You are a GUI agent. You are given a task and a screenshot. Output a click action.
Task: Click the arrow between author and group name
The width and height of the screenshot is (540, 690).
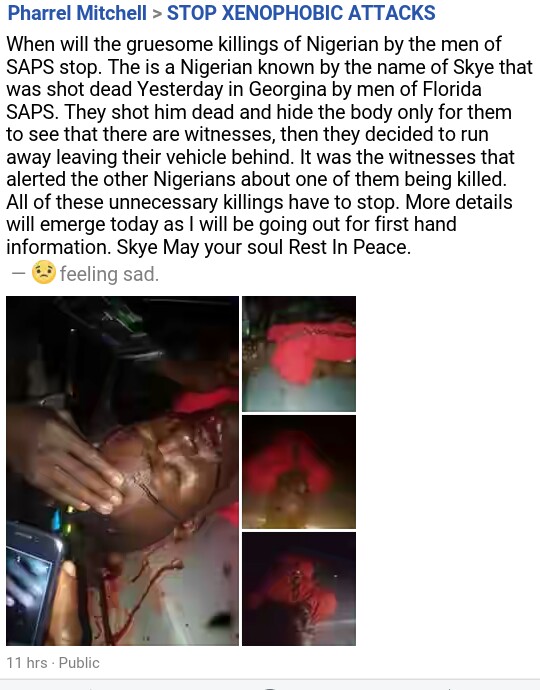[x=157, y=14]
